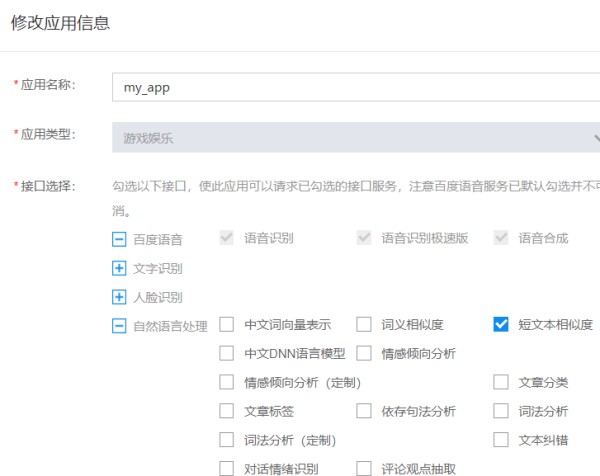Viewport: 600px width, 476px height.
Task: Uncheck the 短文本相似度 checkbox
Action: tap(501, 324)
